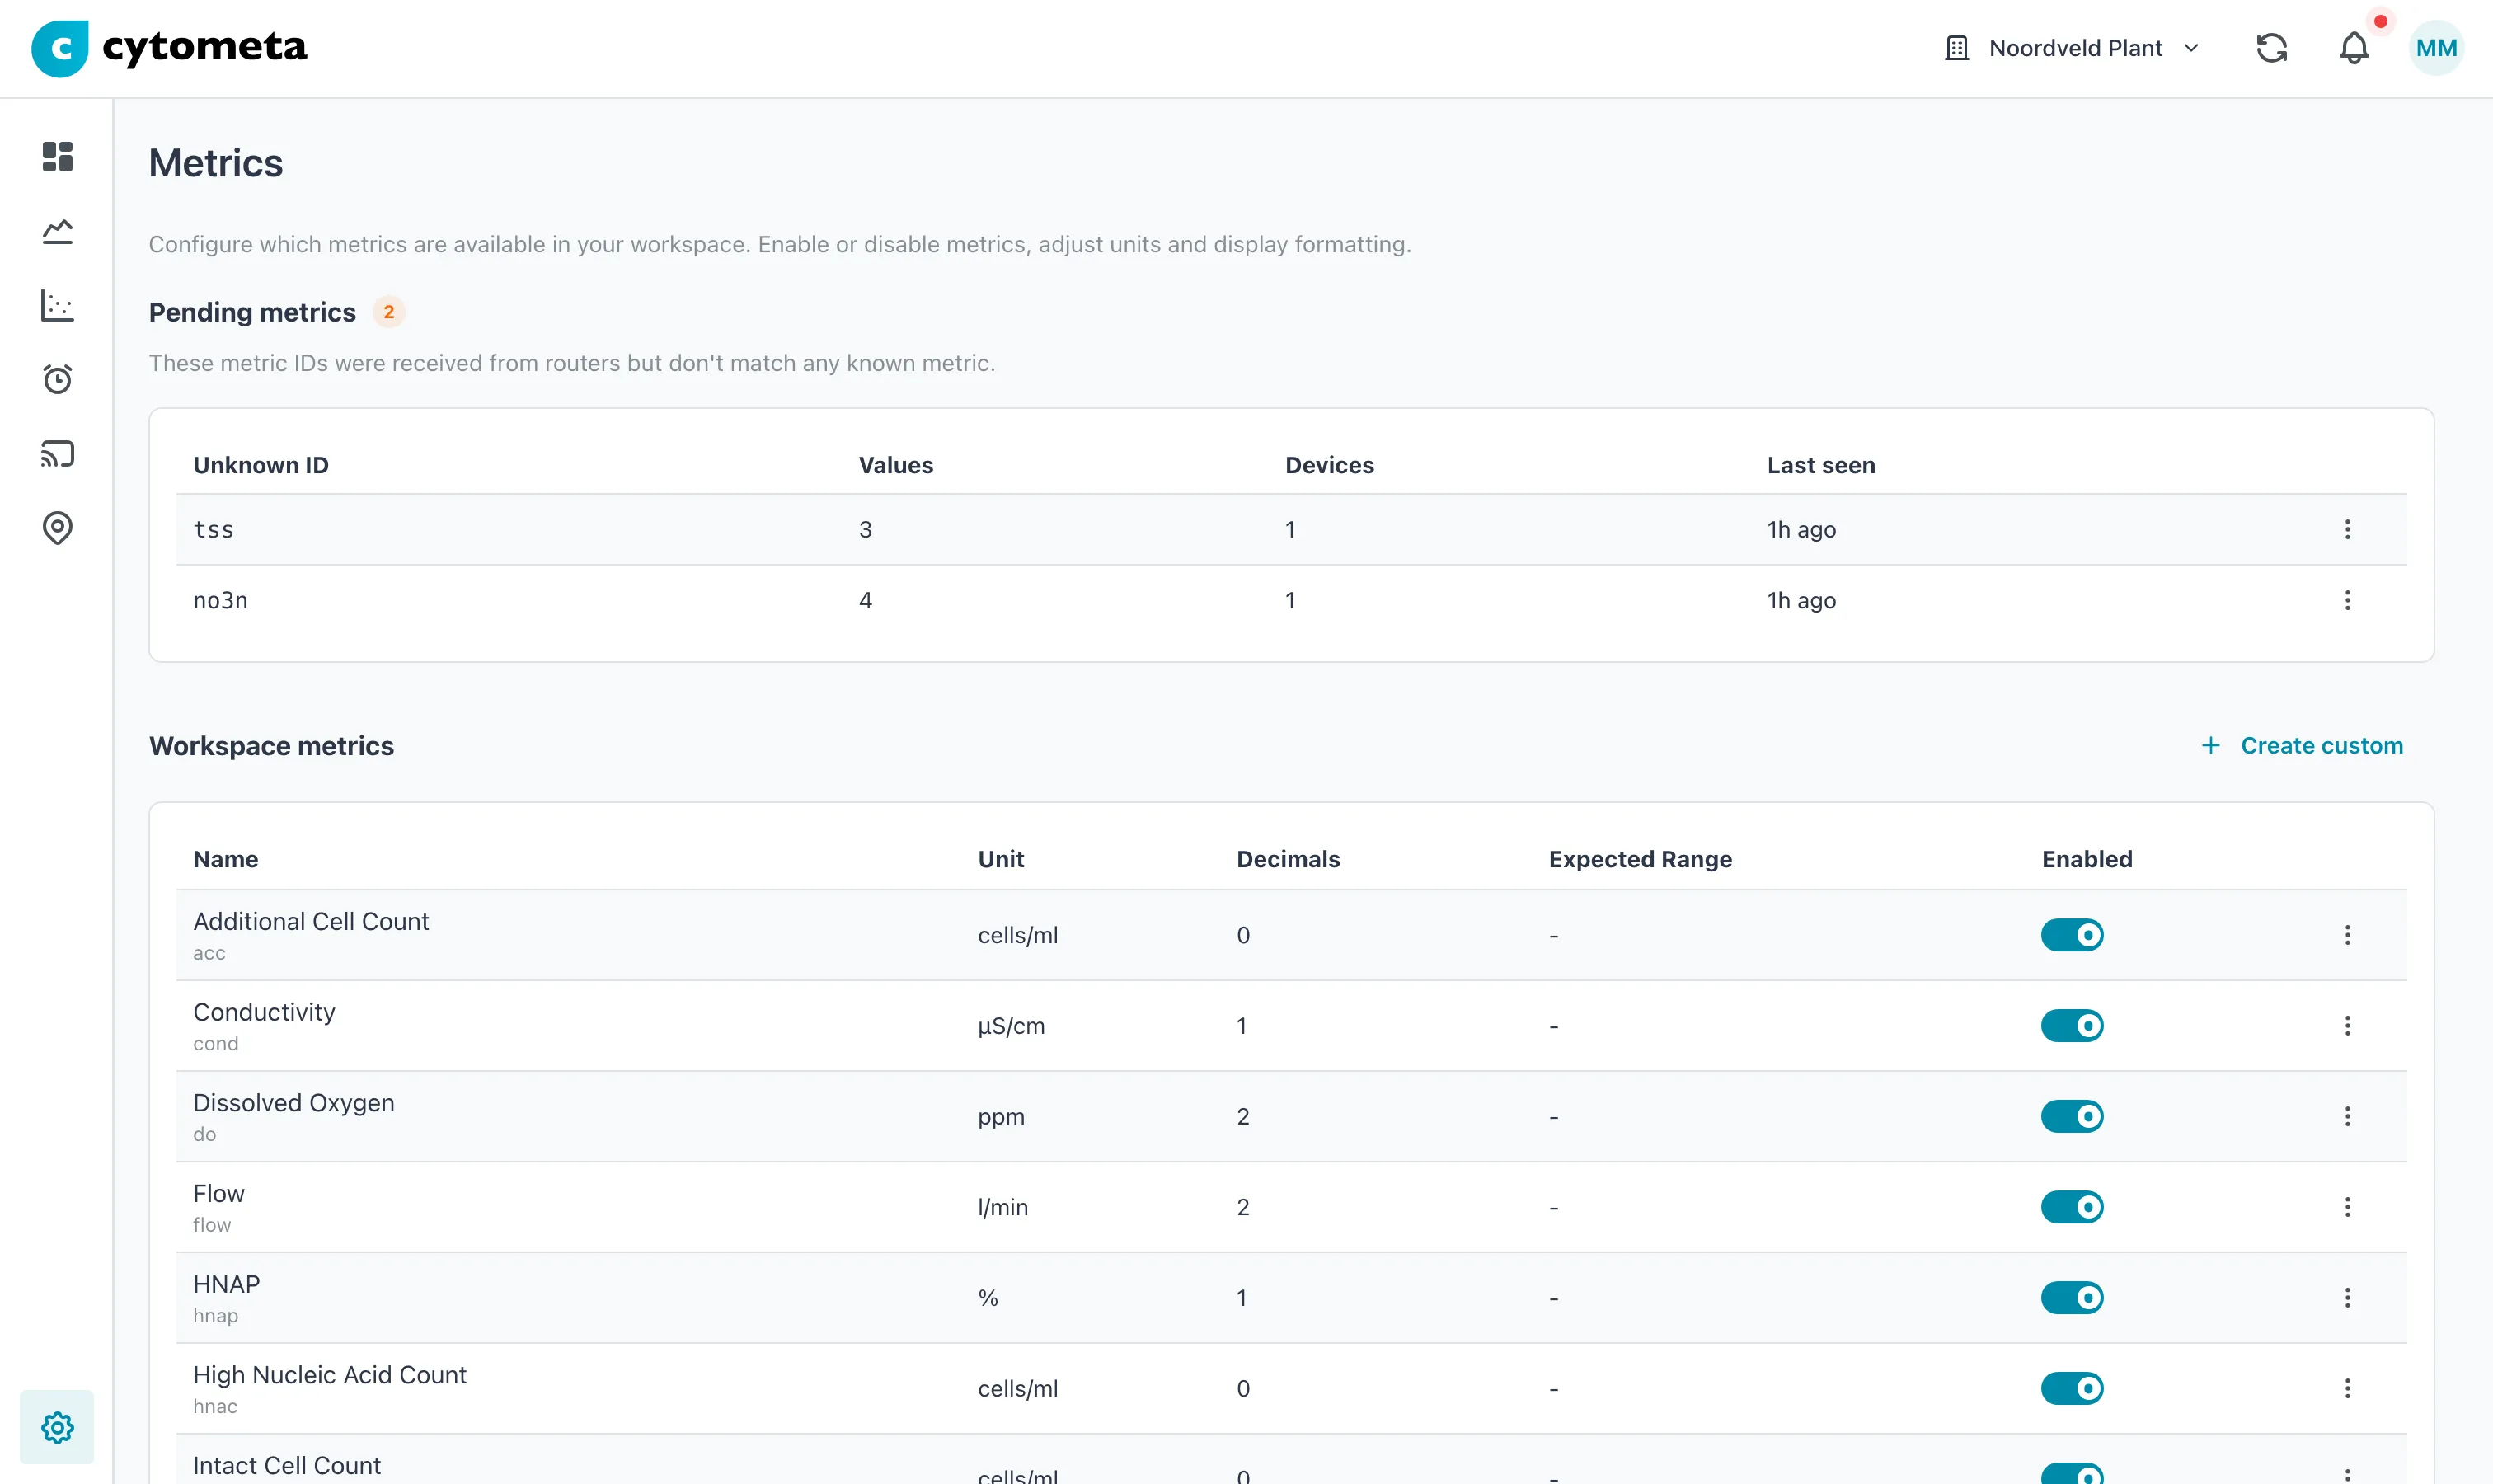Open the three-dot menu for tss row
Image resolution: width=2493 pixels, height=1484 pixels.
coord(2347,529)
